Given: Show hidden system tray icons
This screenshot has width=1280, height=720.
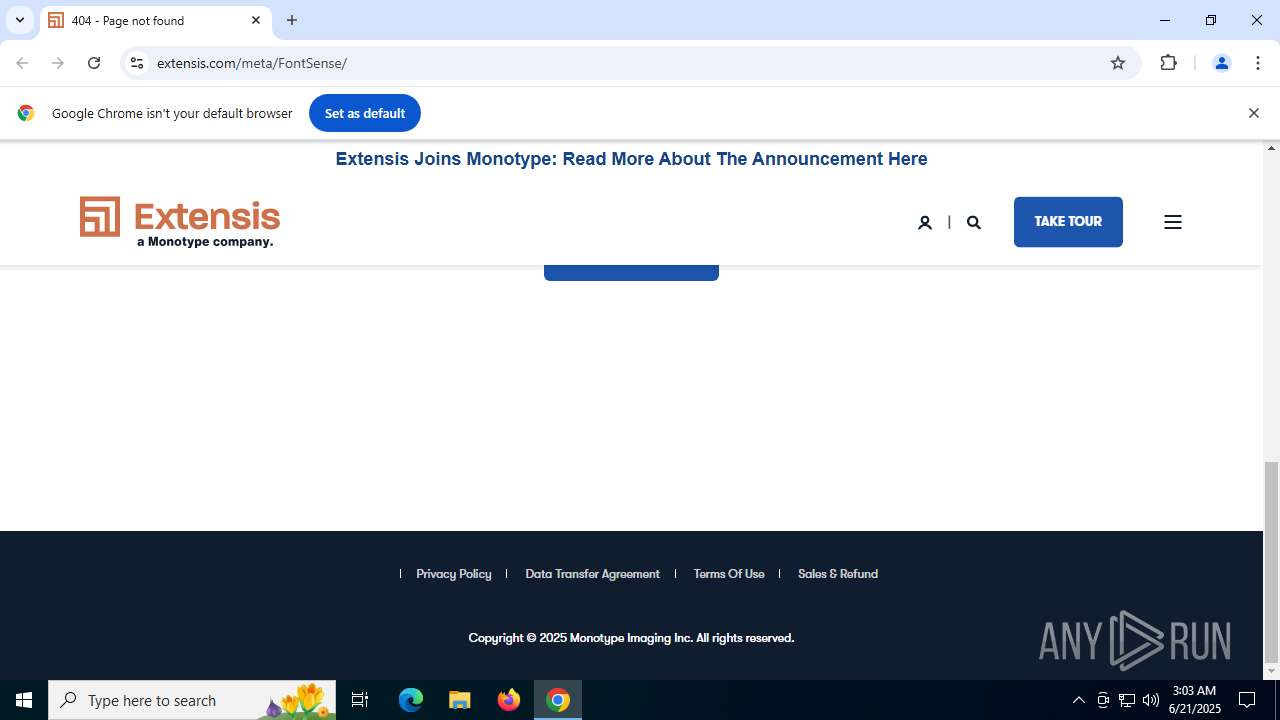Looking at the screenshot, I should click(1078, 700).
